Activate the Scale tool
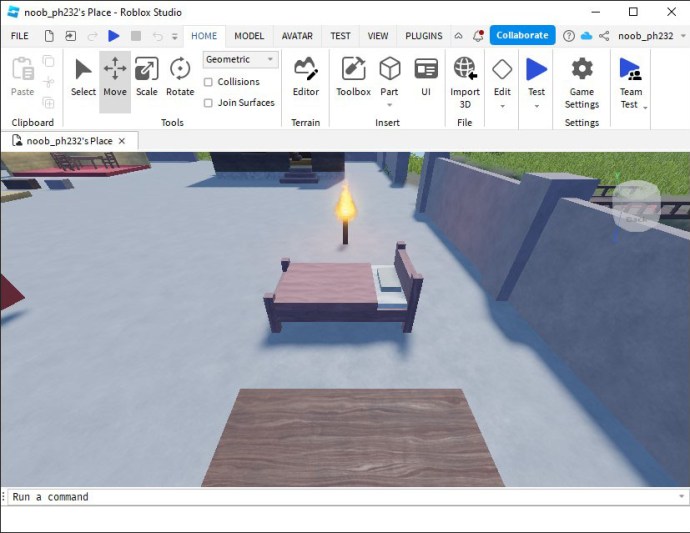This screenshot has width=690, height=533. coord(147,77)
